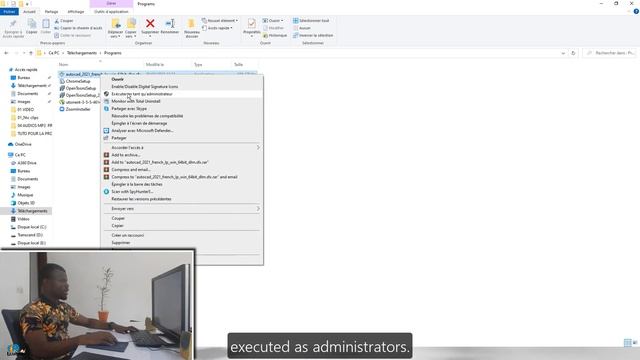Screen dimensions: 640x360
Task: Choose Couper in the context menu
Action: point(118,218)
